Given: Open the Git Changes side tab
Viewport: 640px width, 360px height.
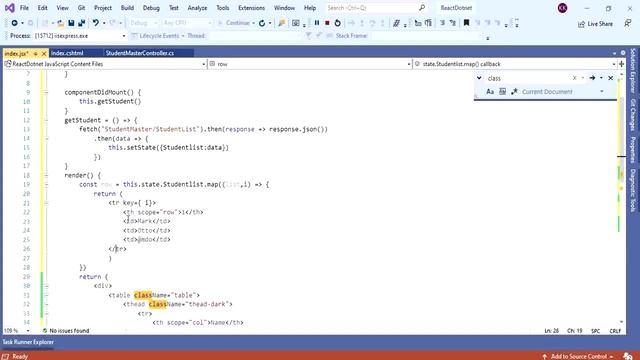Looking at the screenshot, I should tap(633, 115).
